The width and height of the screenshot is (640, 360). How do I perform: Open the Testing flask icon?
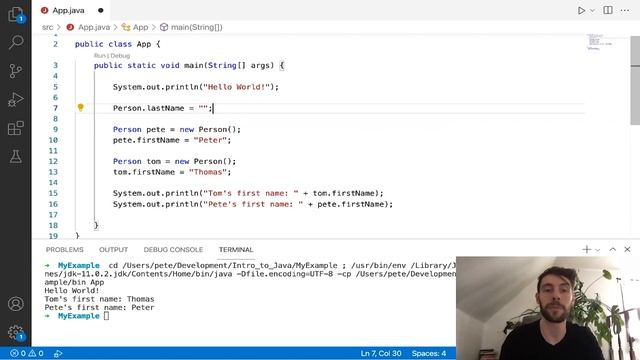pos(16,156)
